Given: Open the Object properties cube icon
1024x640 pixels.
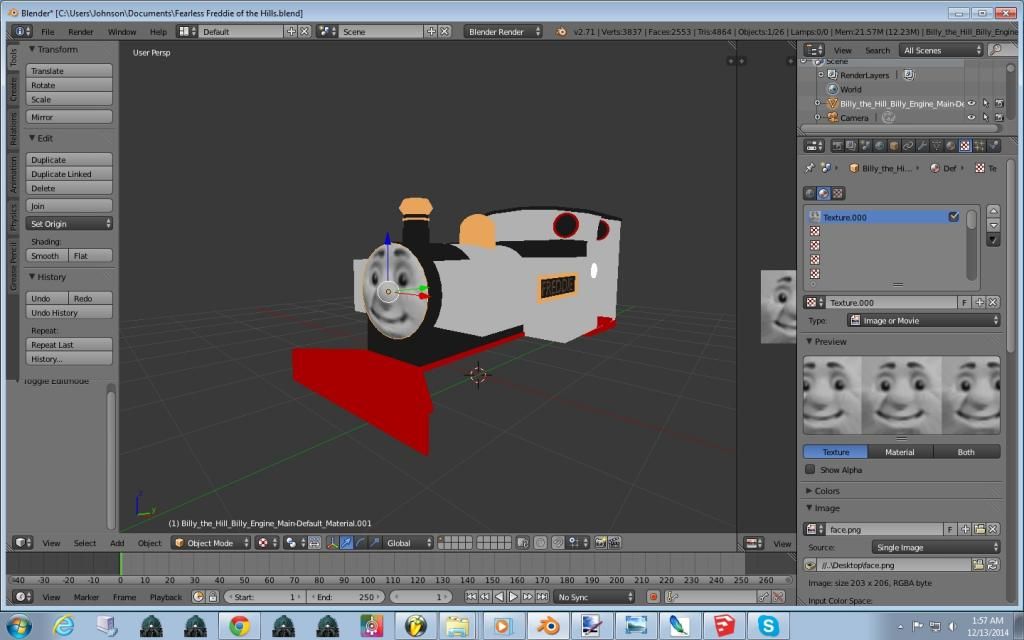Looking at the screenshot, I should (893, 146).
